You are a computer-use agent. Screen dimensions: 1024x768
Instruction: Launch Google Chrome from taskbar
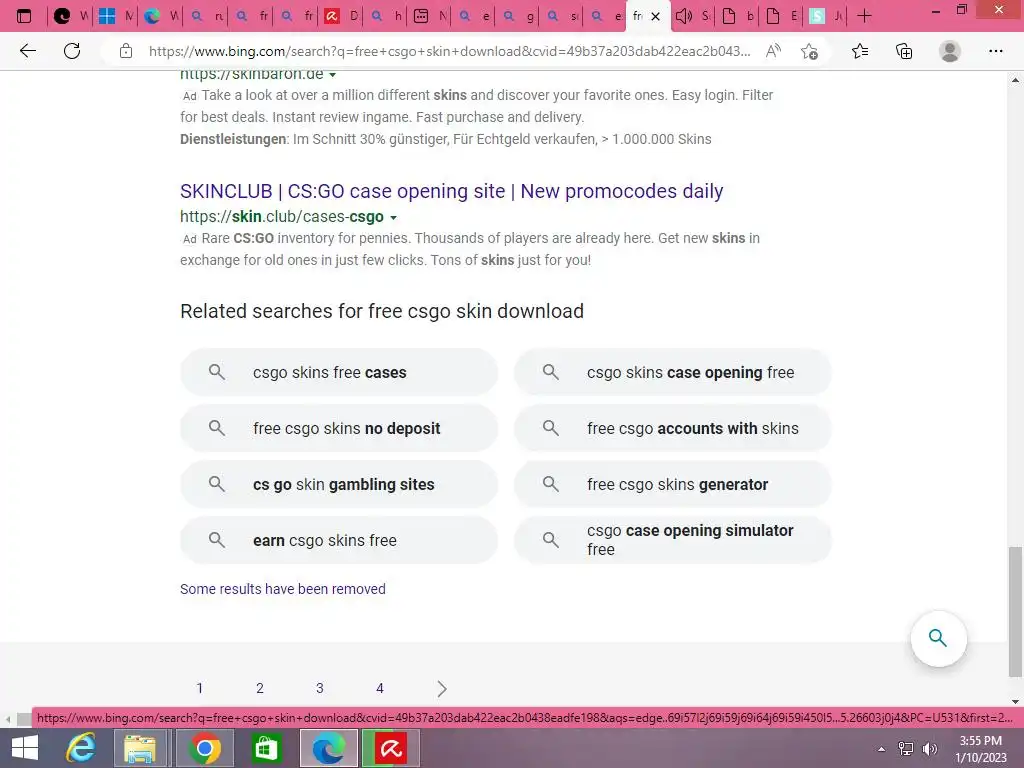click(205, 748)
